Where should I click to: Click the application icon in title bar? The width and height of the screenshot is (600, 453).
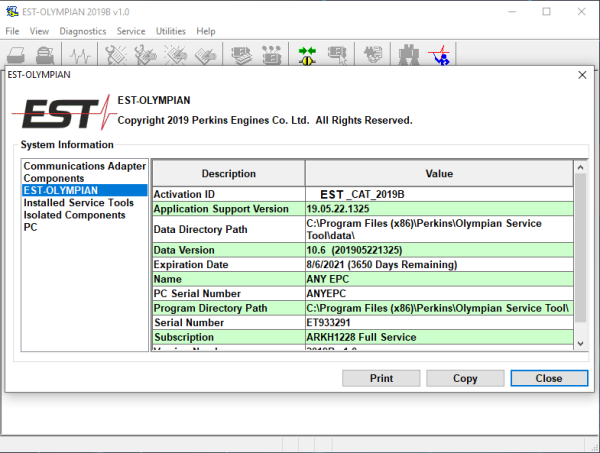(12, 11)
